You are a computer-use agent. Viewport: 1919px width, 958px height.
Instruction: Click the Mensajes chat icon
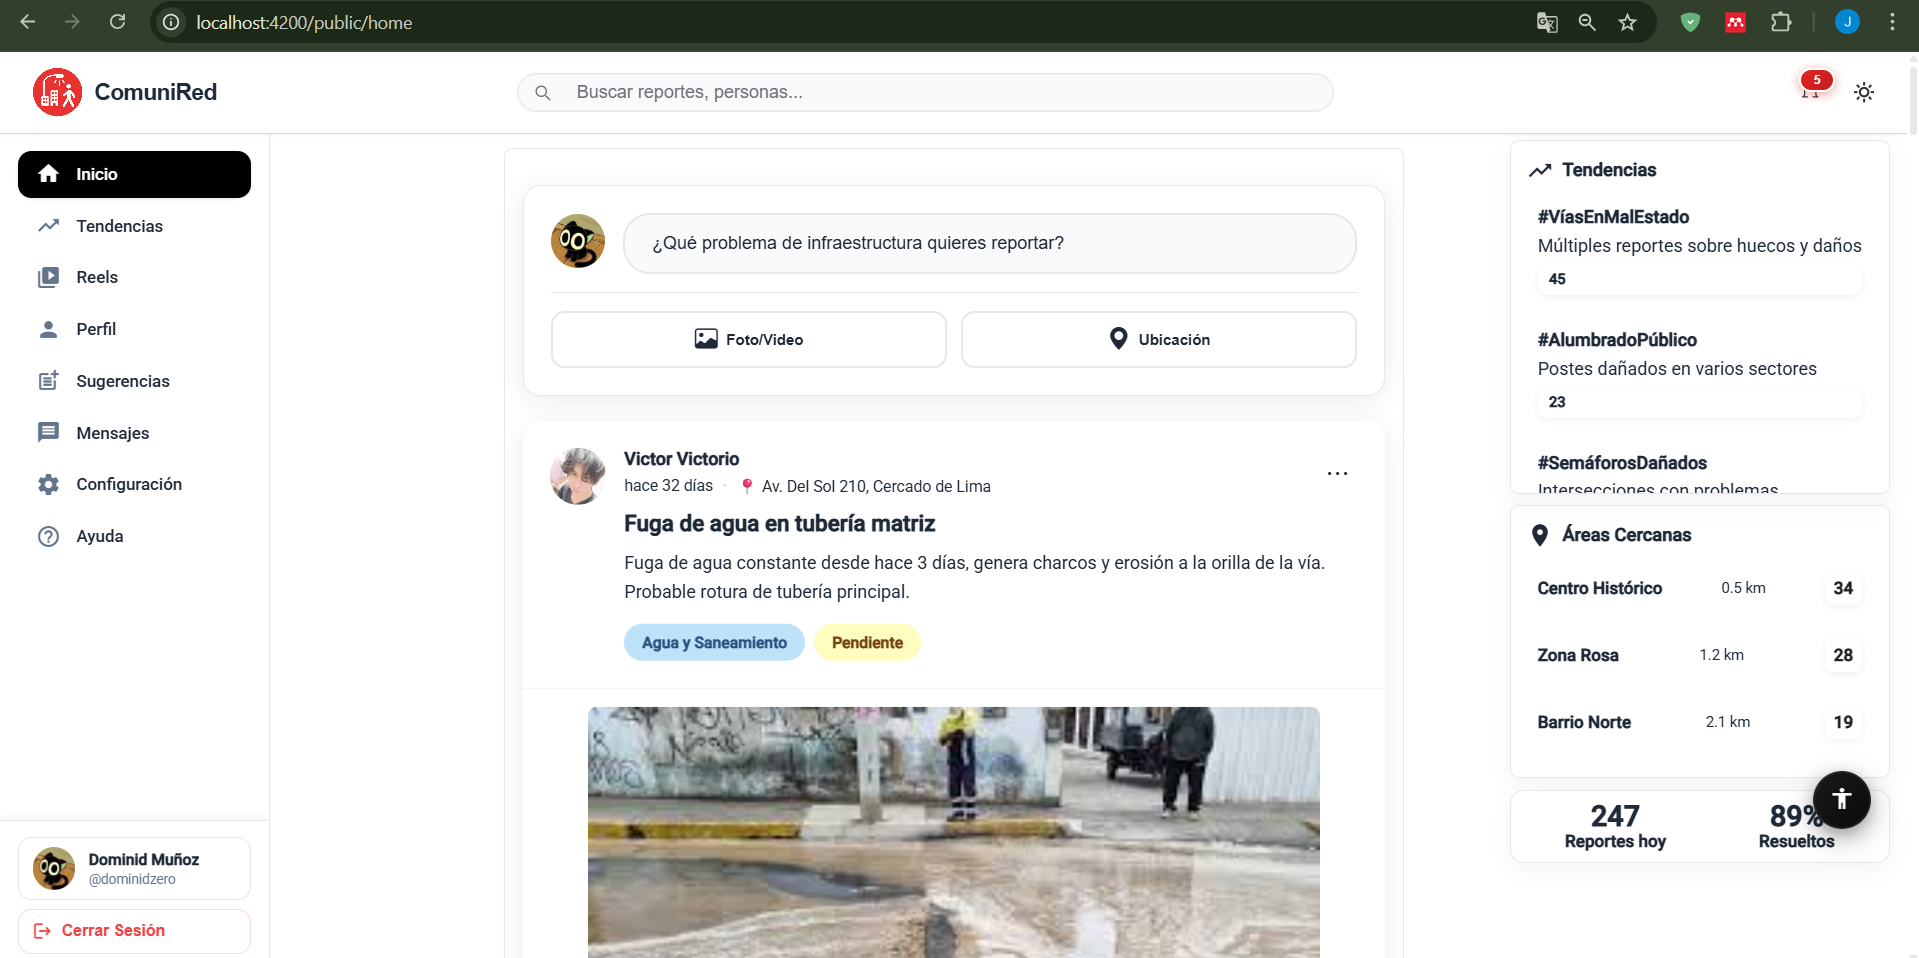[48, 432]
